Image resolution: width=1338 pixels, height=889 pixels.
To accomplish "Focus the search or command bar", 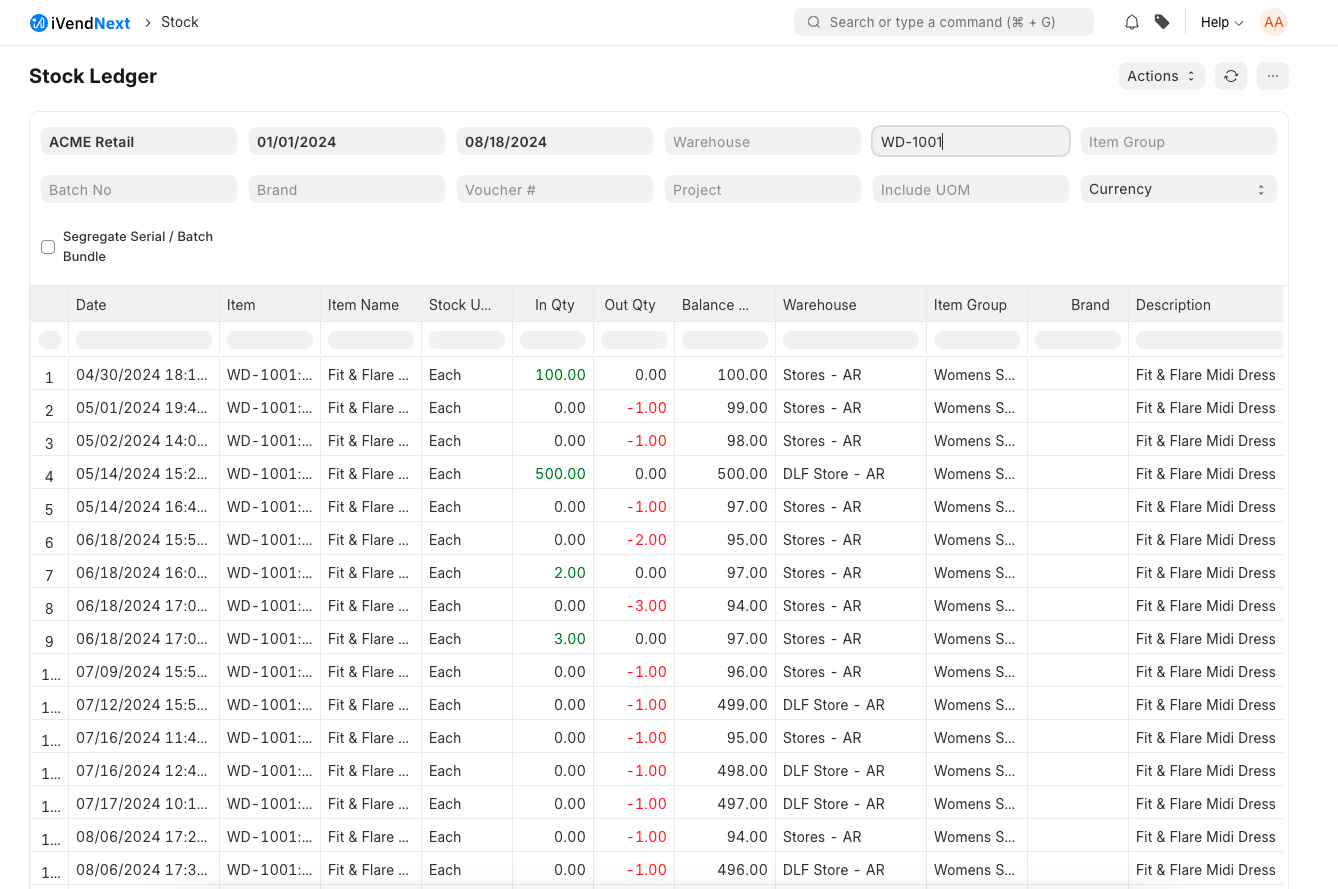I will coord(944,22).
